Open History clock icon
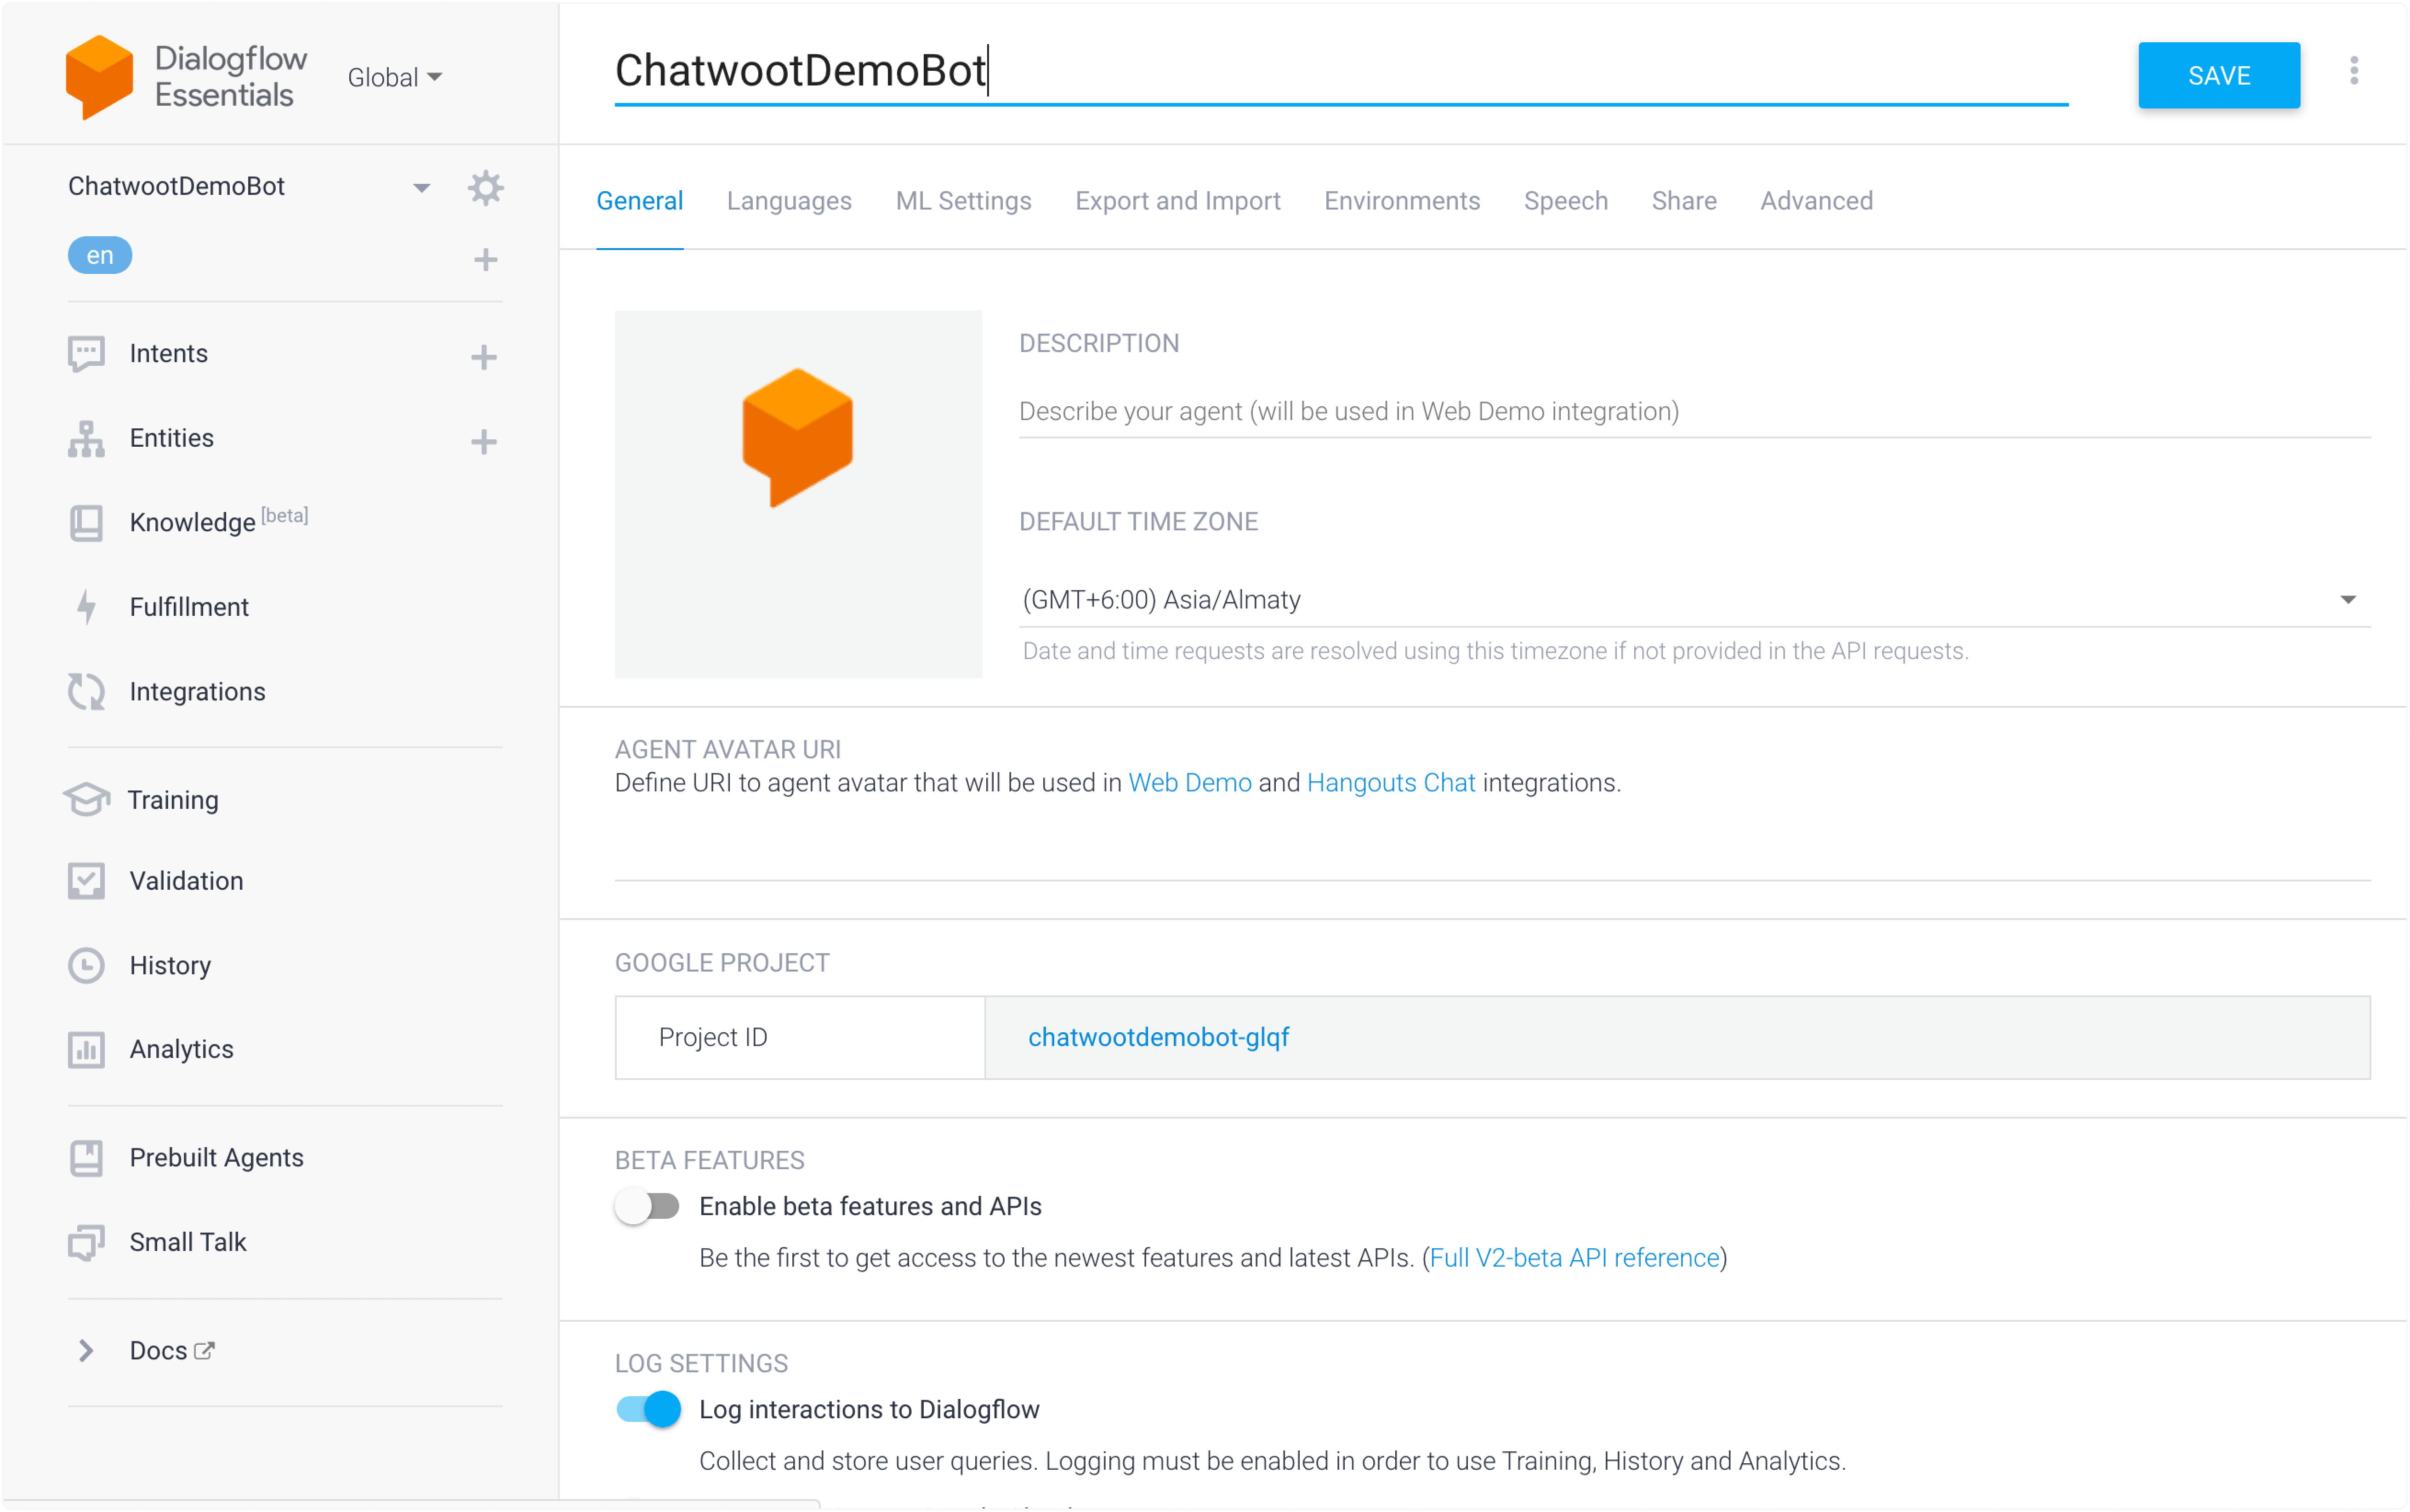The height and width of the screenshot is (1512, 2410). tap(87, 965)
